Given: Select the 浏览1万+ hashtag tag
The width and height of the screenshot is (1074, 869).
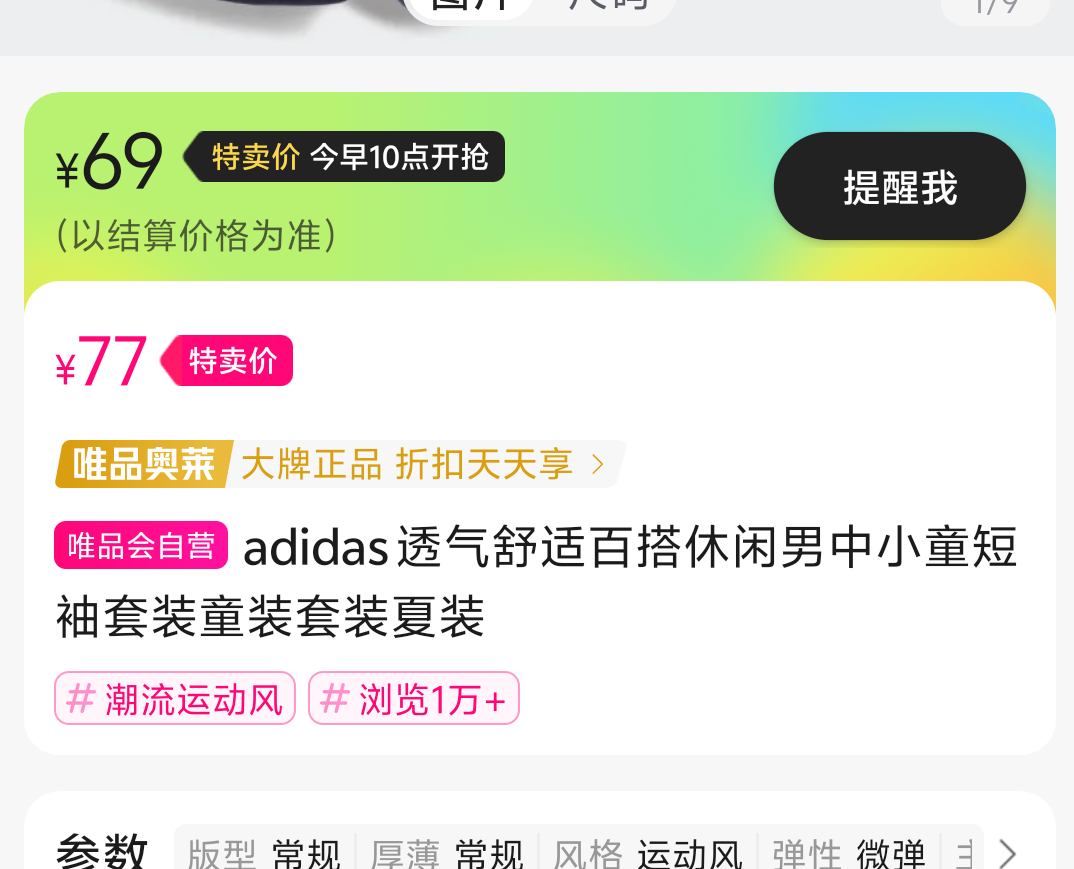Looking at the screenshot, I should tap(414, 698).
